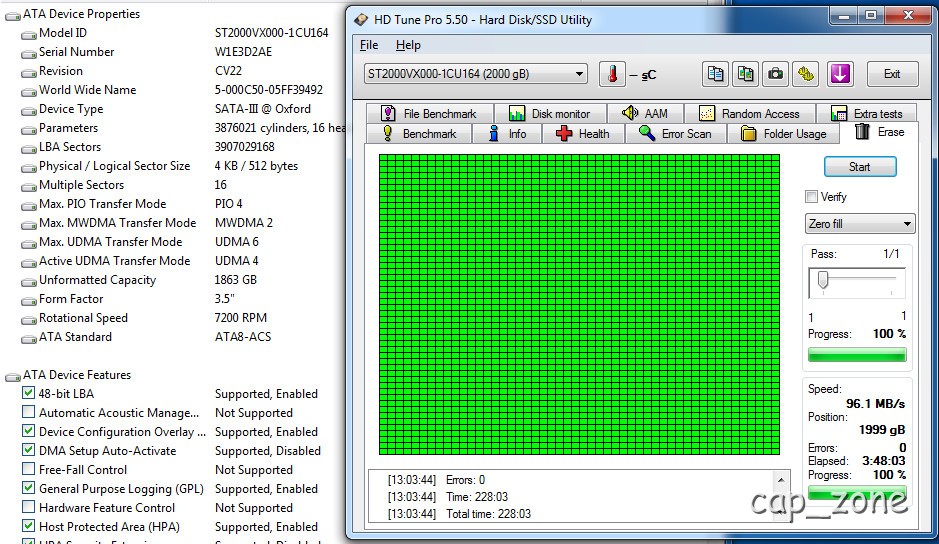The image size is (939, 544).
Task: Open the File menu
Action: [x=369, y=45]
